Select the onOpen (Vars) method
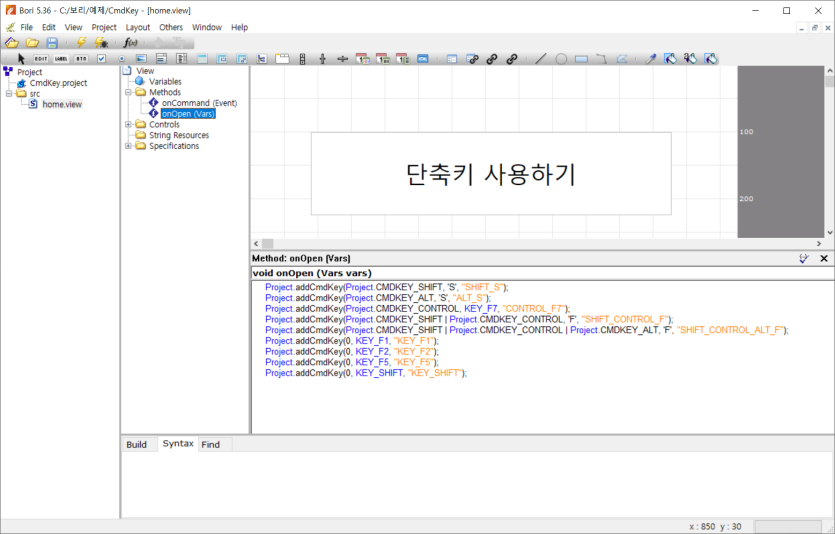This screenshot has width=835, height=534. pos(188,113)
